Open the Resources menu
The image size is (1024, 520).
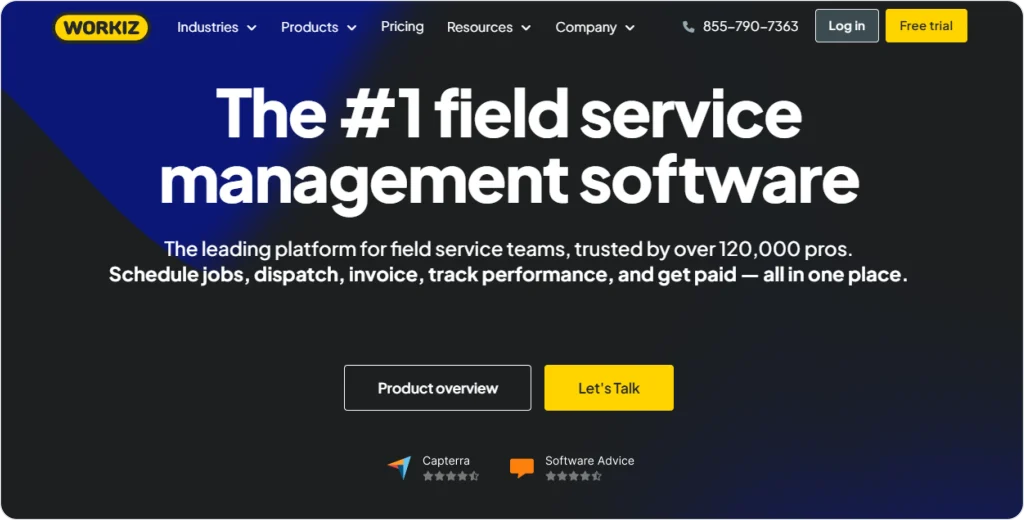[x=489, y=27]
